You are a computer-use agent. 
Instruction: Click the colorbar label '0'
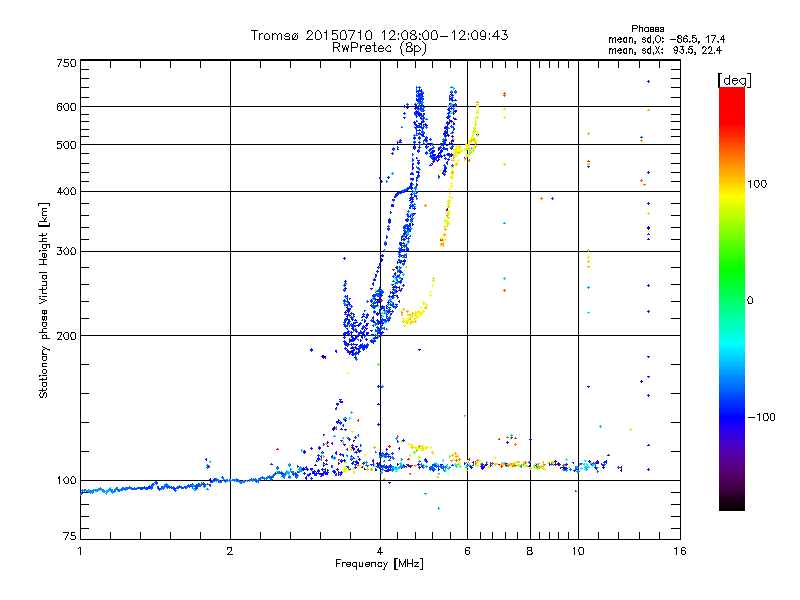(x=750, y=301)
